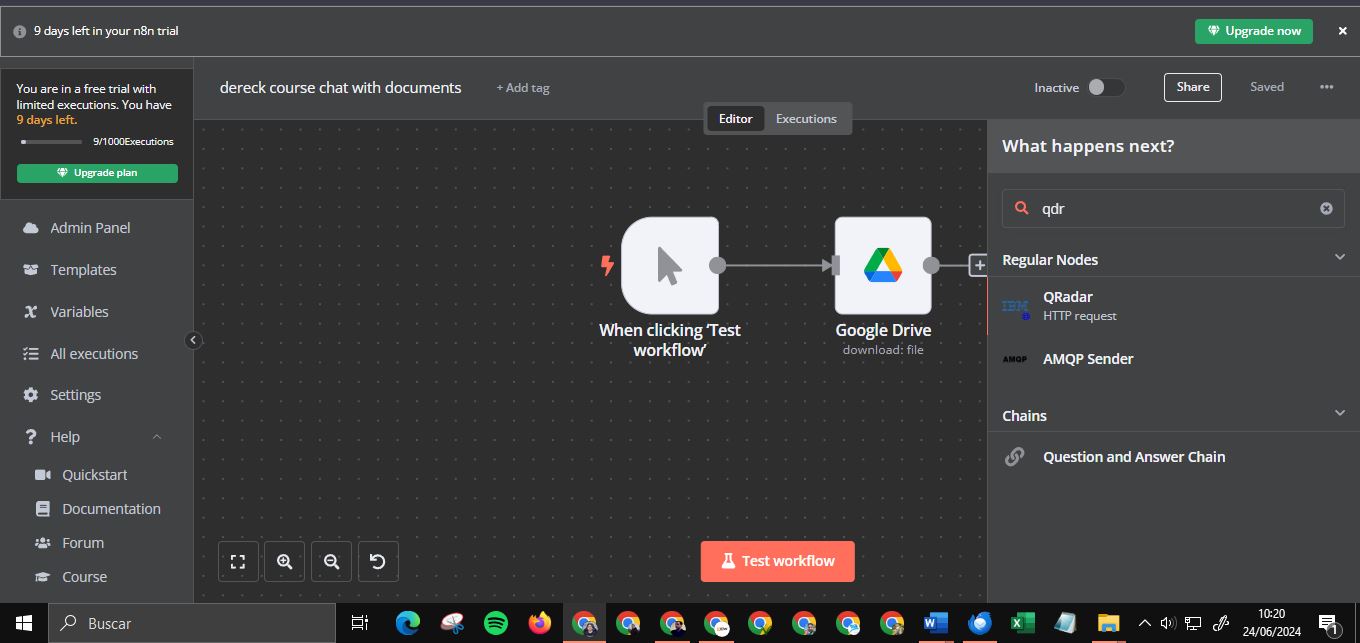This screenshot has width=1360, height=643.
Task: Zoom out on the workflow canvas
Action: [332, 562]
